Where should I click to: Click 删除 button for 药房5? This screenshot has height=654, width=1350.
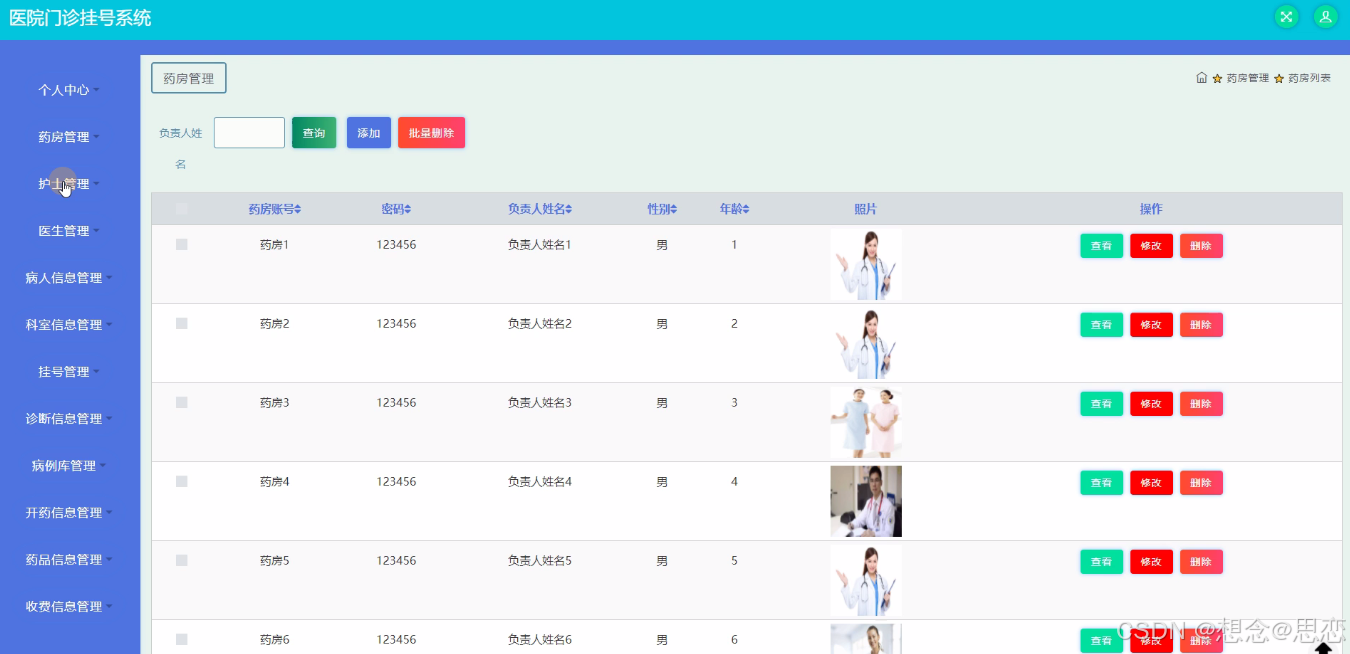1201,562
